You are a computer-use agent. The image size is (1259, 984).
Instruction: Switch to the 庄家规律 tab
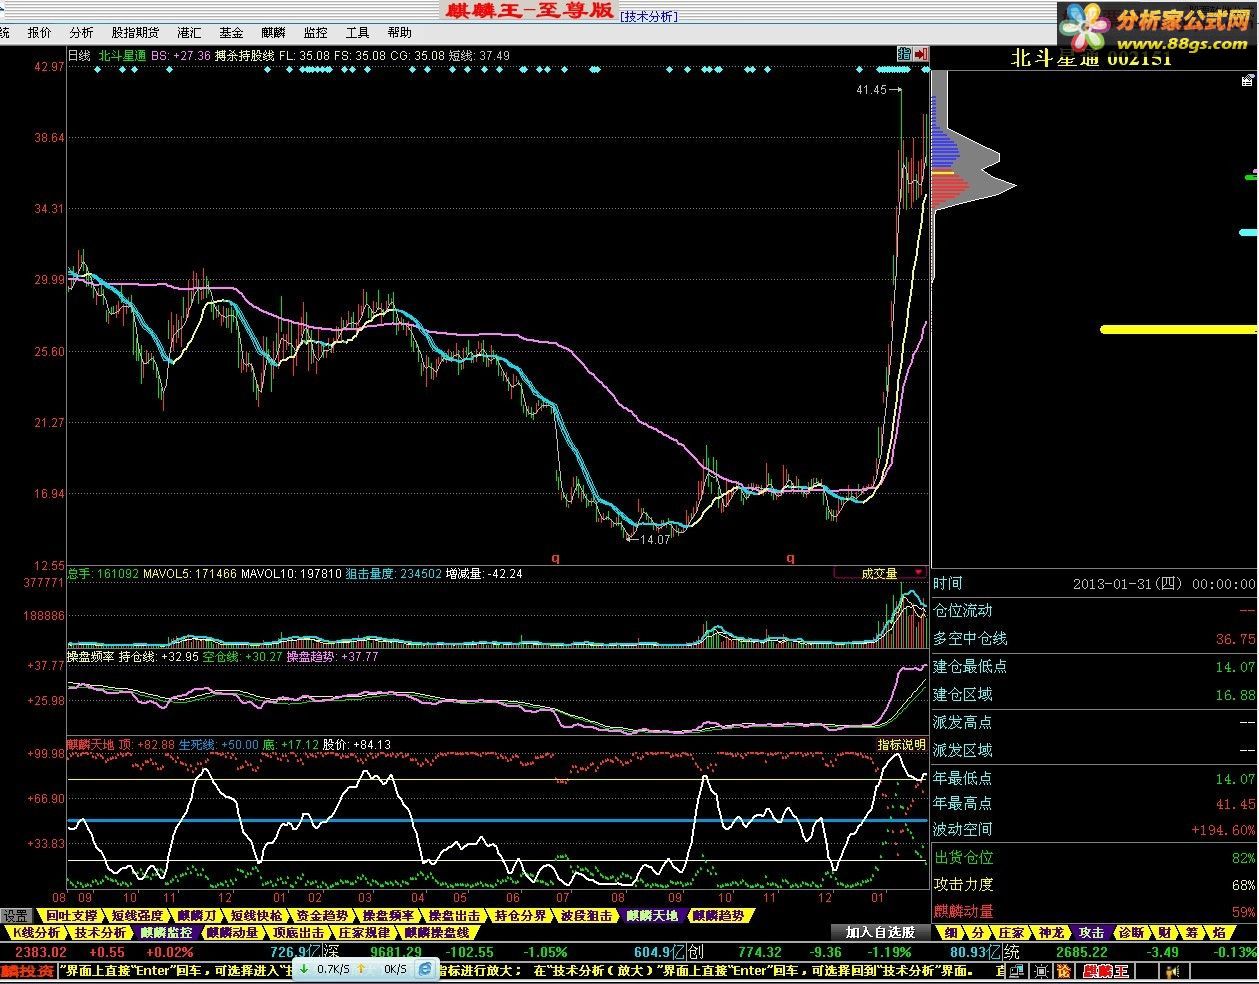point(364,932)
